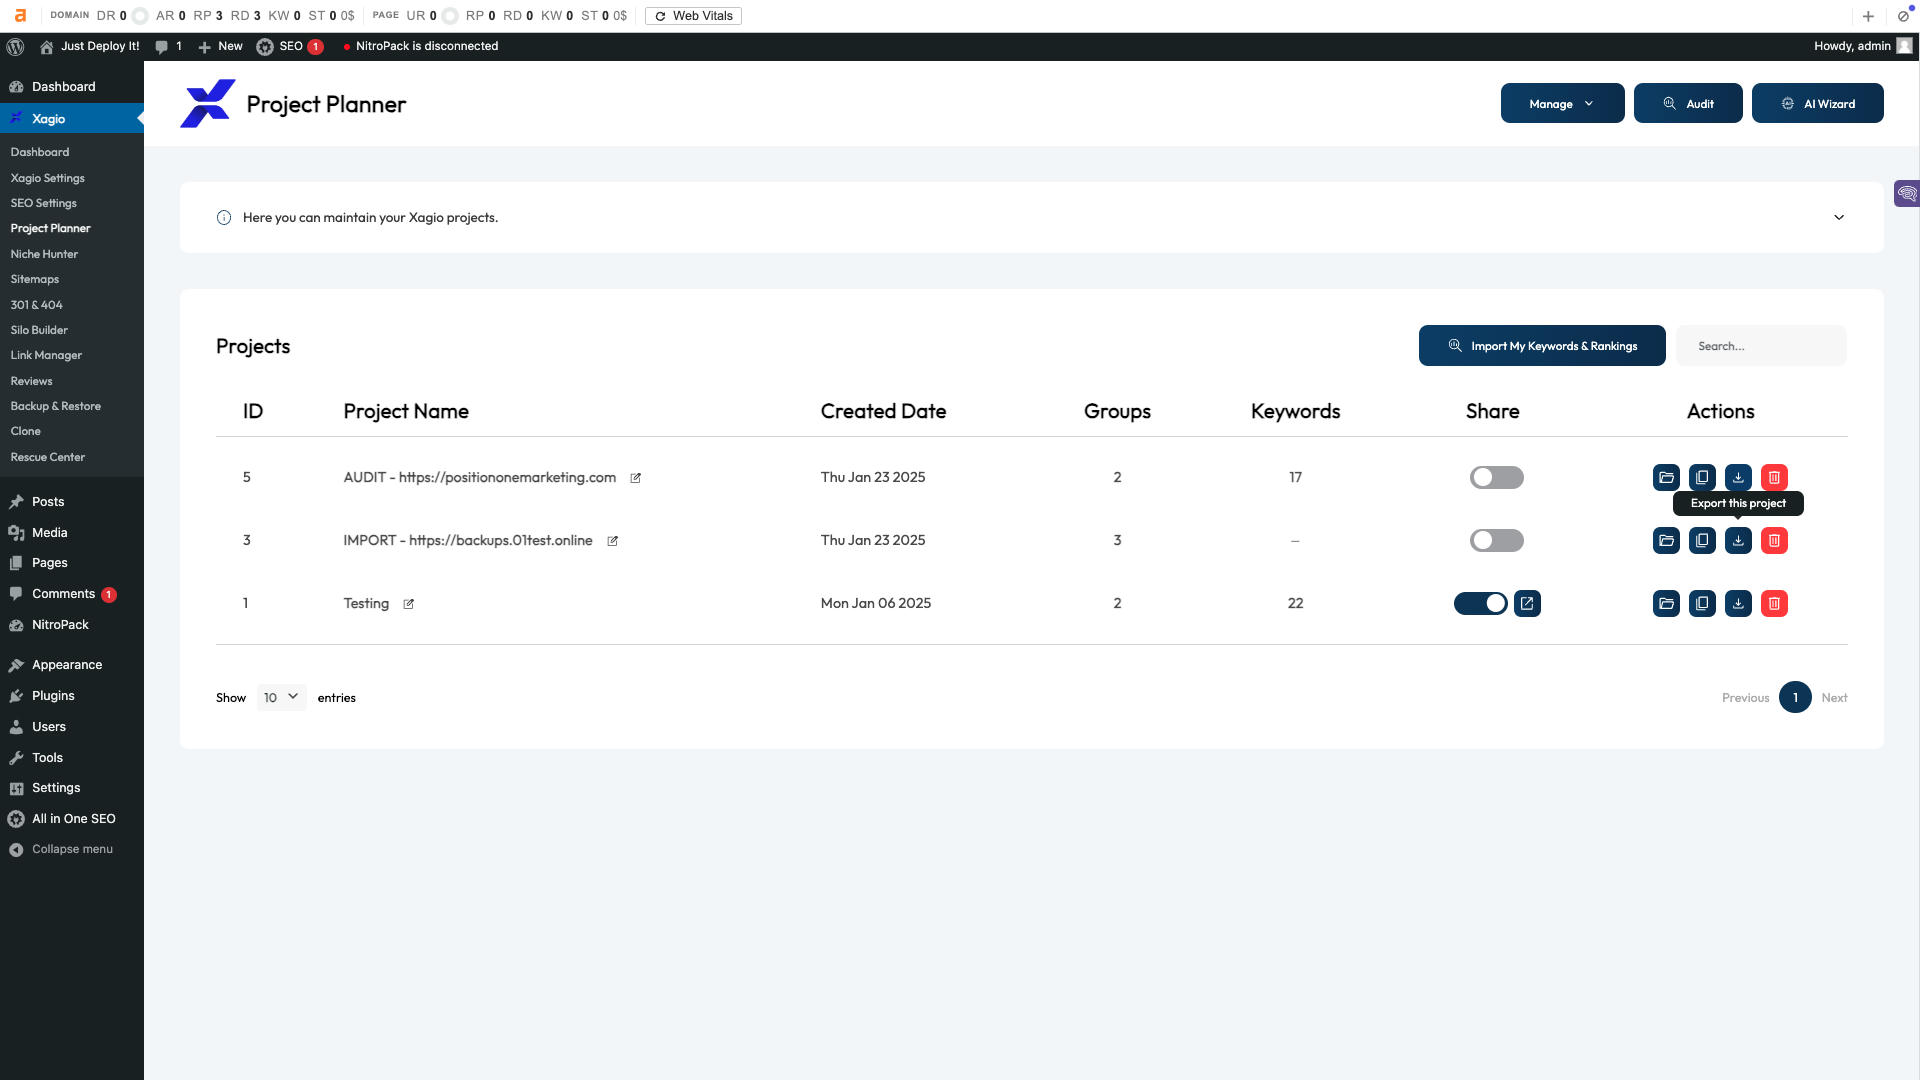Go to Niche Hunter in sidebar
1920x1080 pixels.
(x=44, y=254)
